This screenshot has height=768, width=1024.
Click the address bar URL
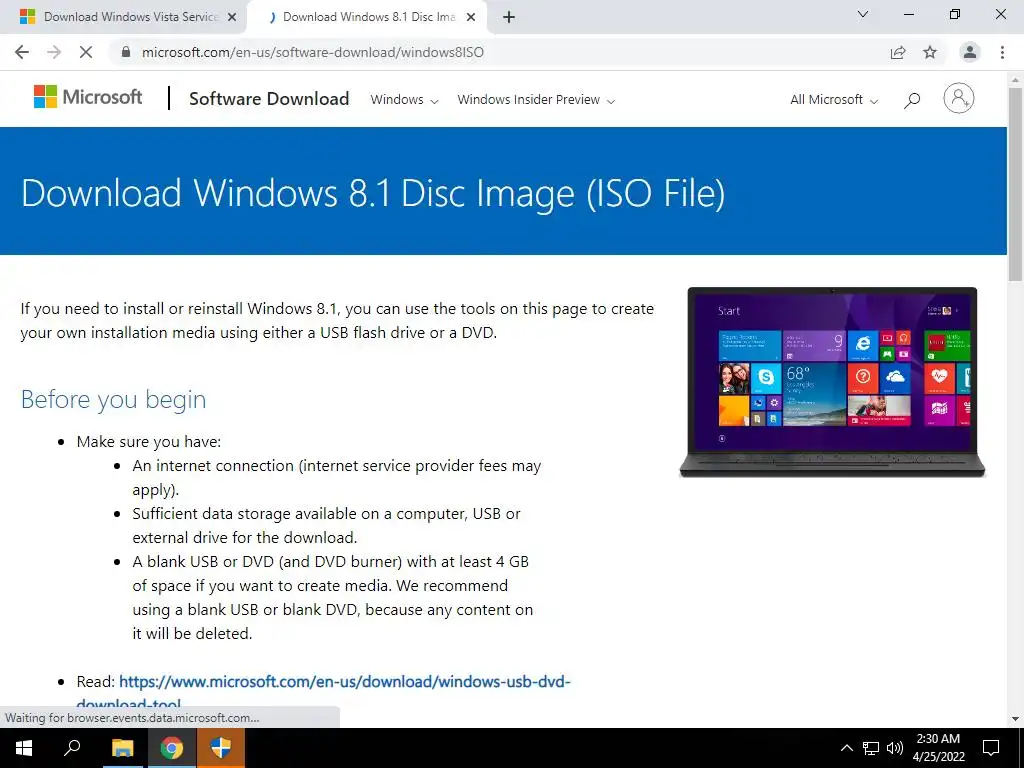(313, 52)
